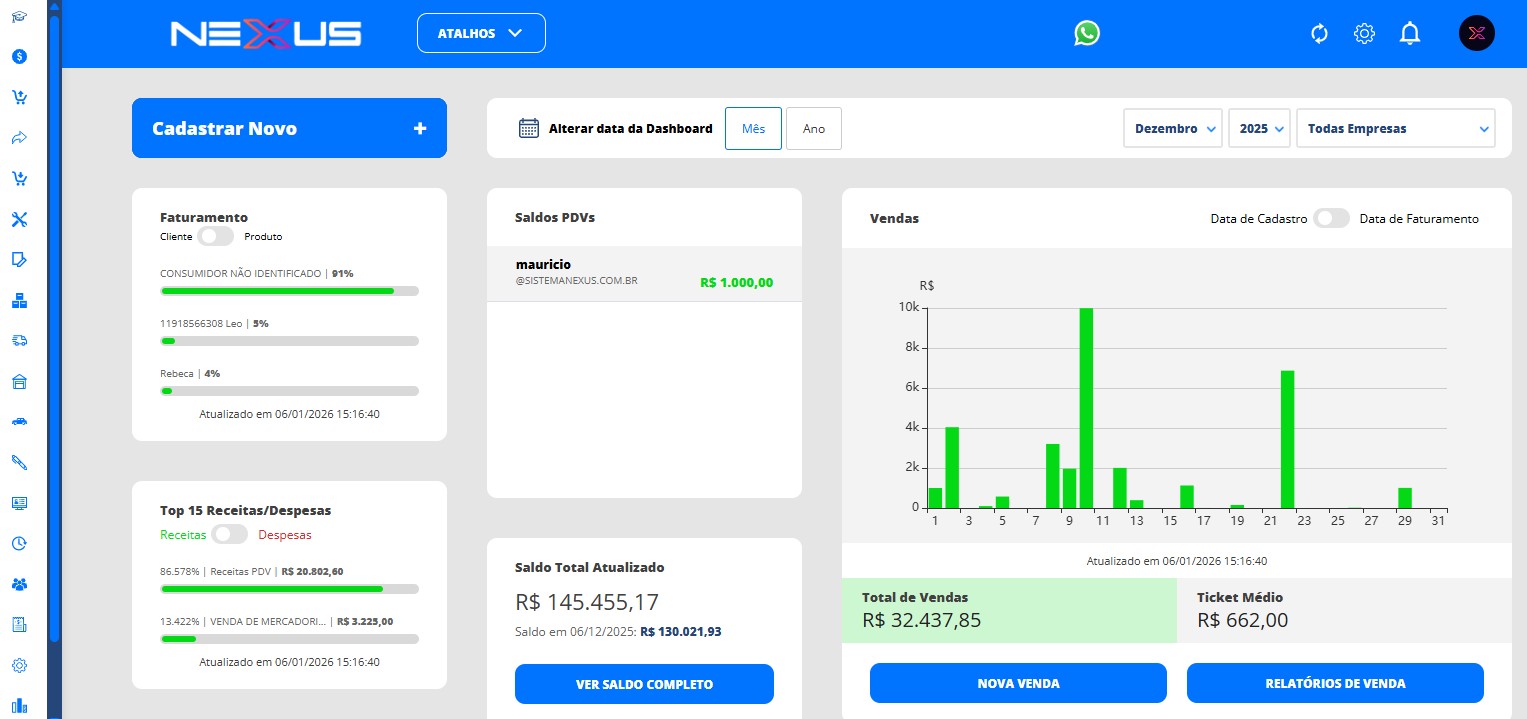
Task: Open the notifications bell
Action: click(x=1410, y=34)
